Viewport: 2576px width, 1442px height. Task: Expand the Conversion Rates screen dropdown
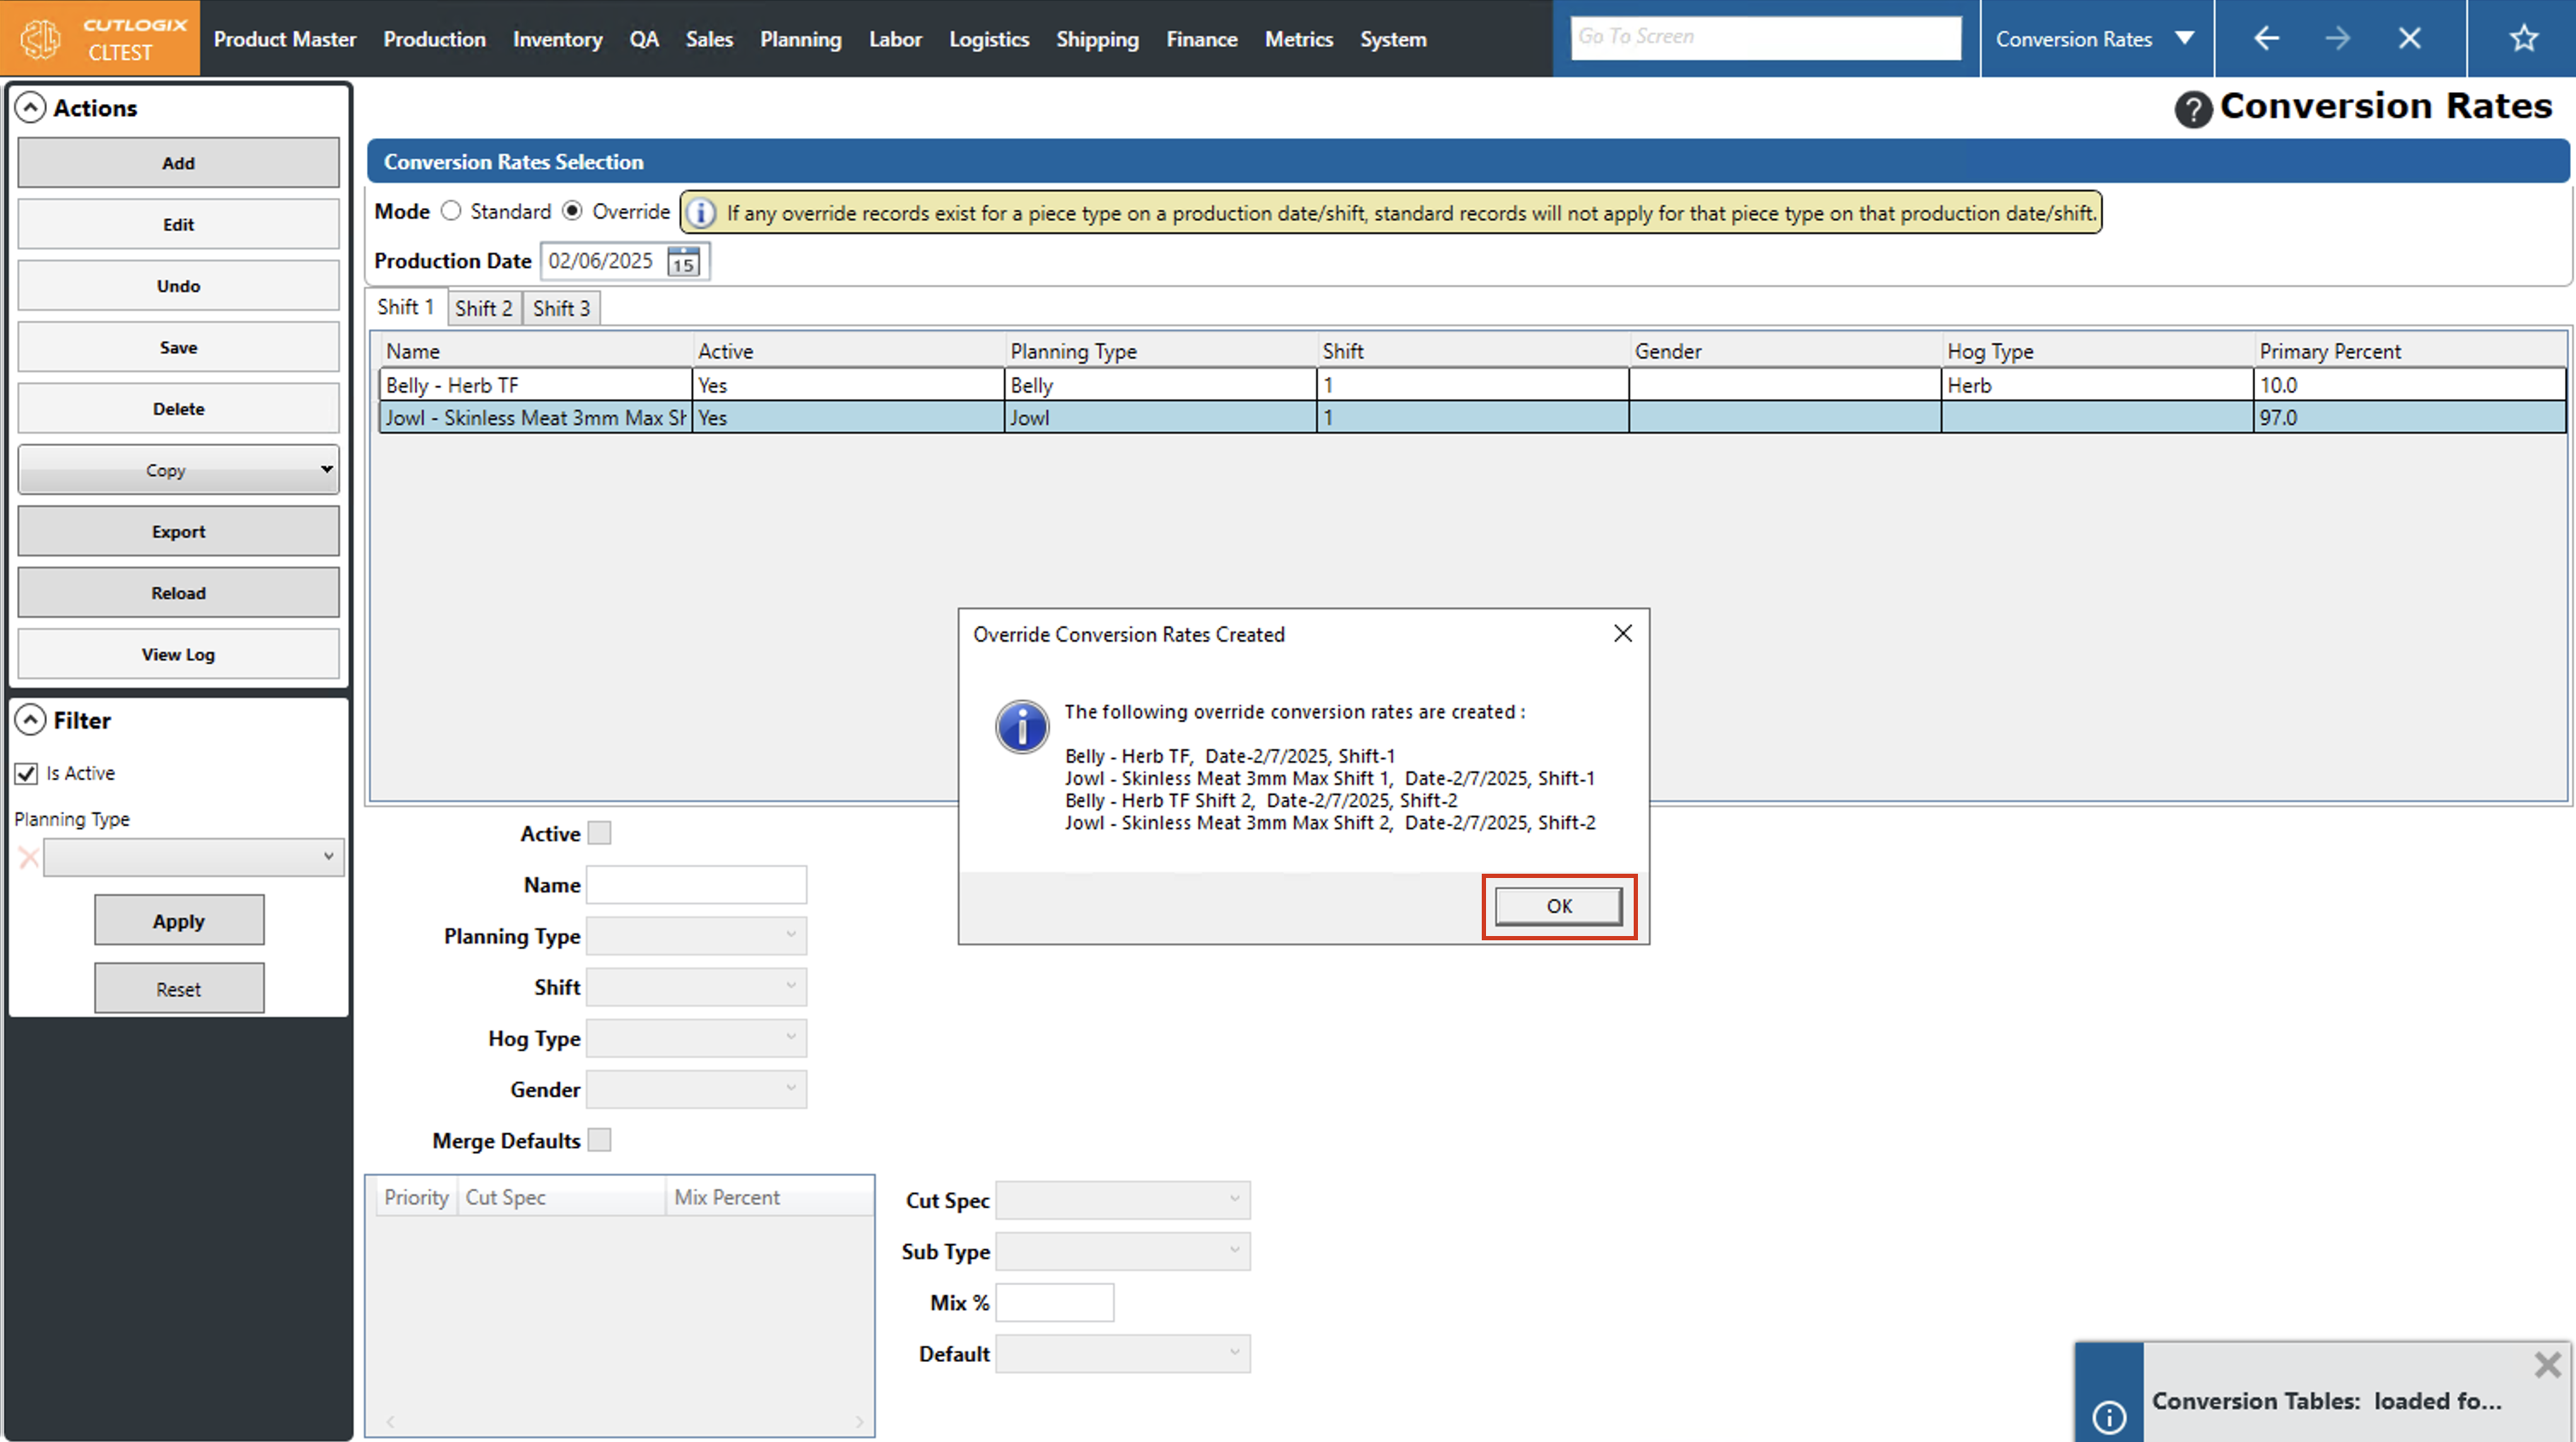[2184, 39]
